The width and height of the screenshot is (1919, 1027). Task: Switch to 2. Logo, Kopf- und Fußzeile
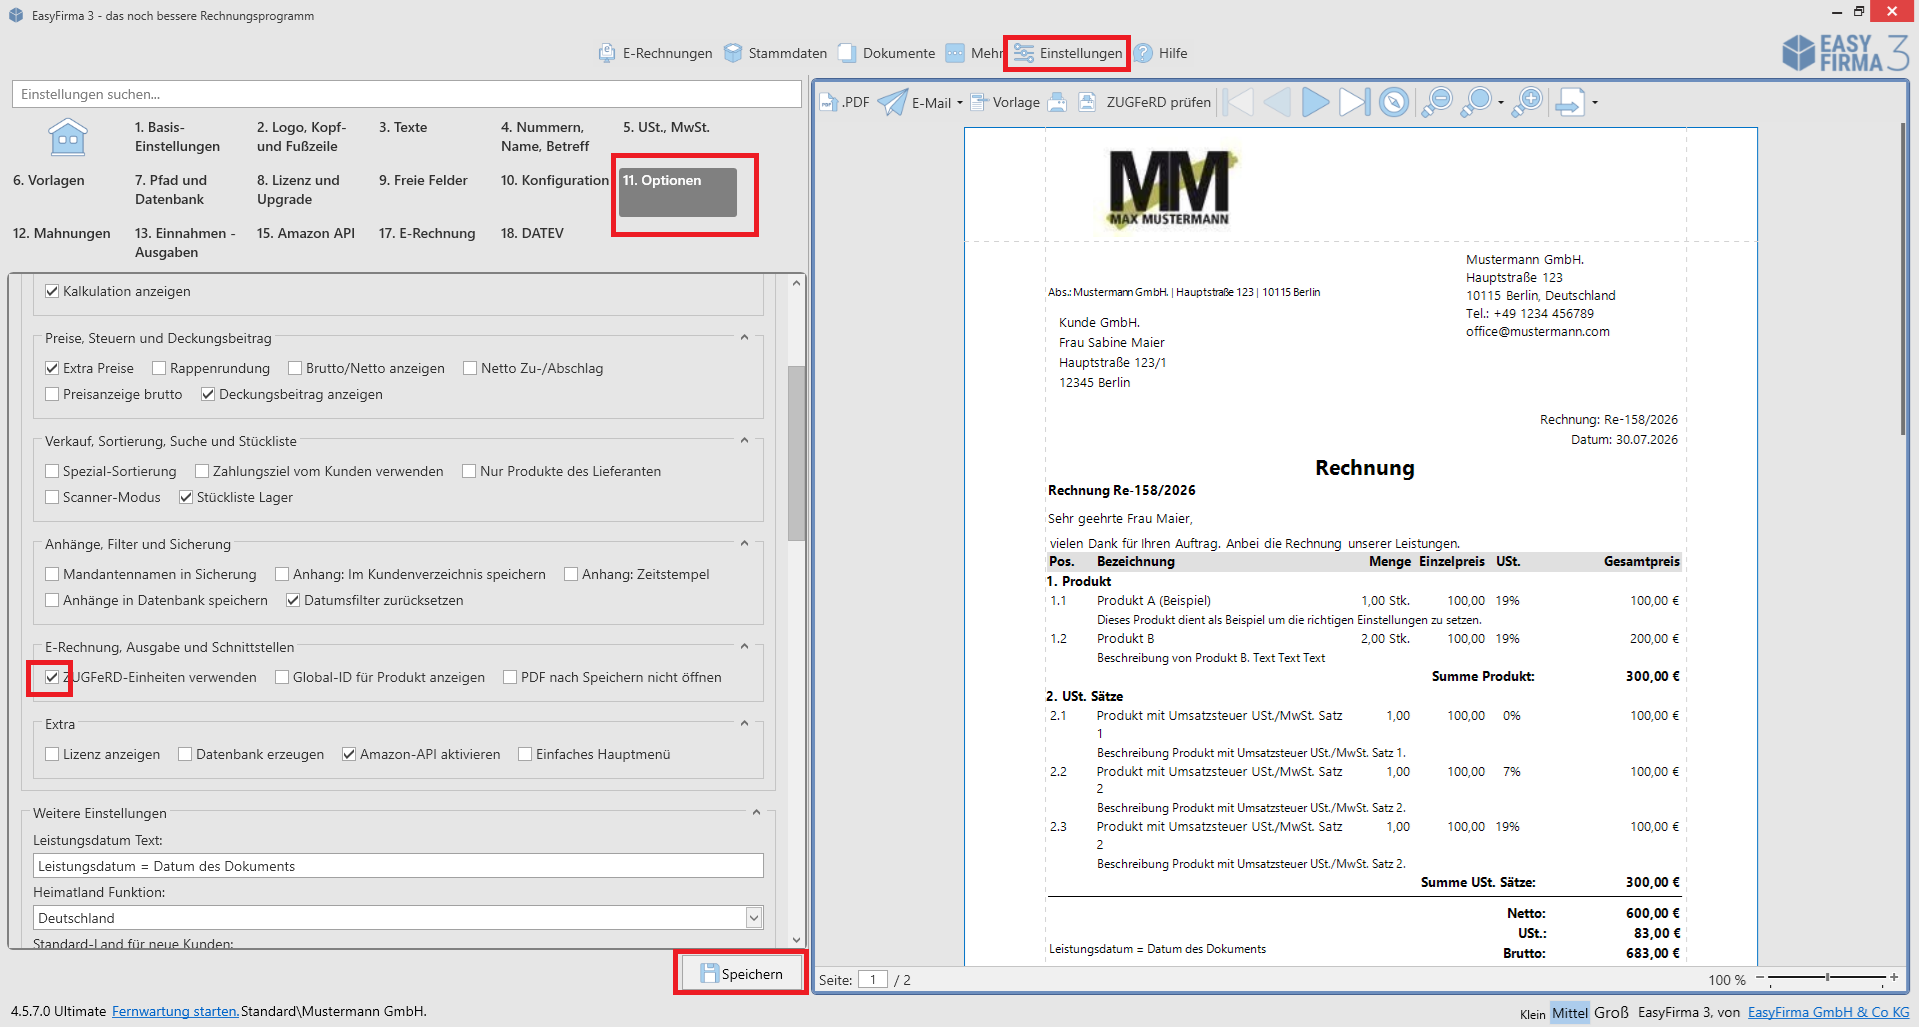tap(301, 137)
